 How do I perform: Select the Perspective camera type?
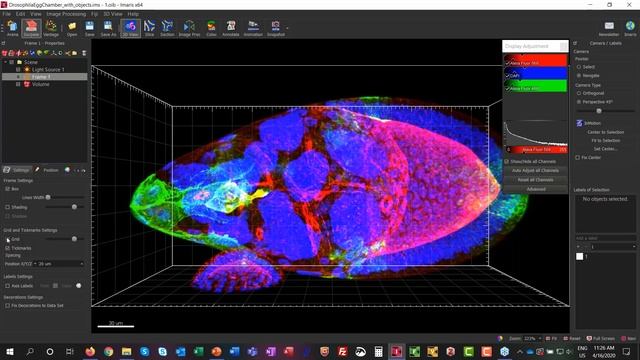[x=579, y=102]
